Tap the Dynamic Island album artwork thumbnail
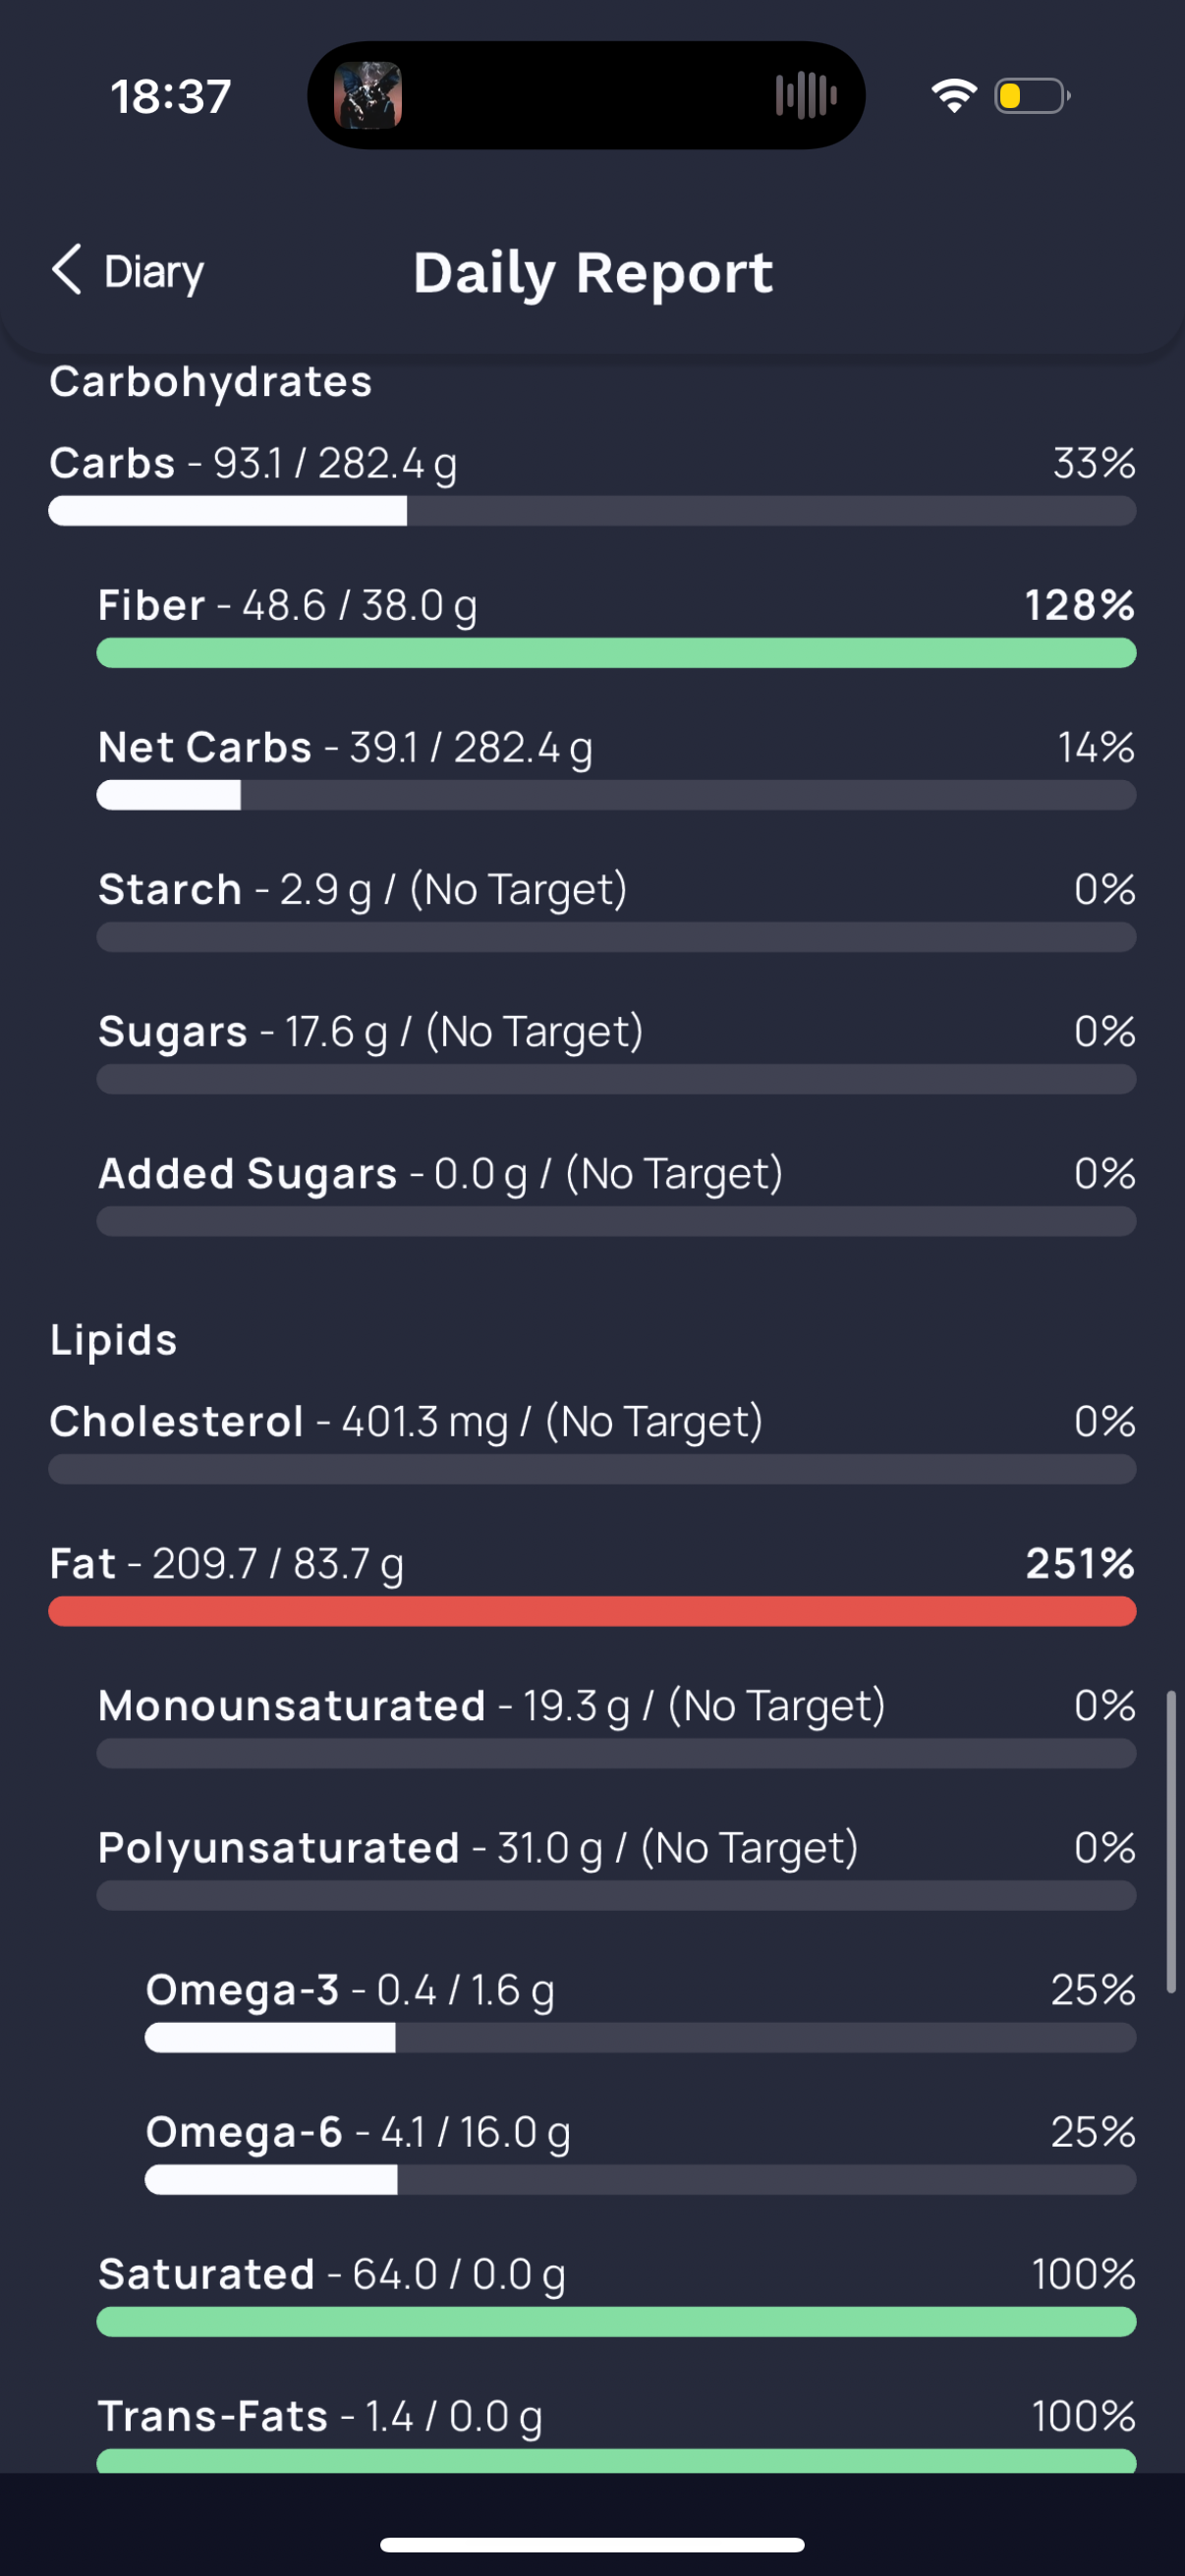1185x2576 pixels. click(368, 96)
